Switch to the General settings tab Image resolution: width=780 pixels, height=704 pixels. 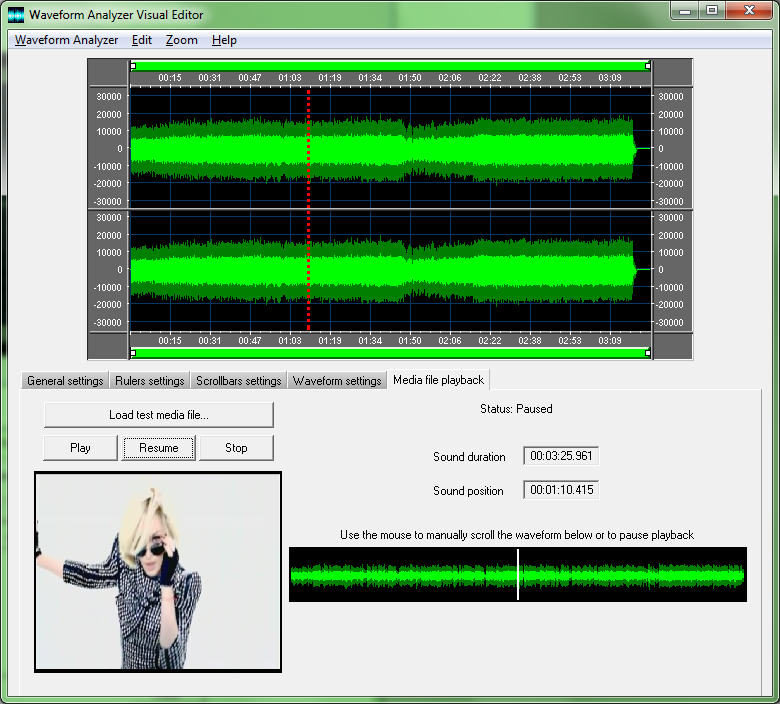pos(65,381)
